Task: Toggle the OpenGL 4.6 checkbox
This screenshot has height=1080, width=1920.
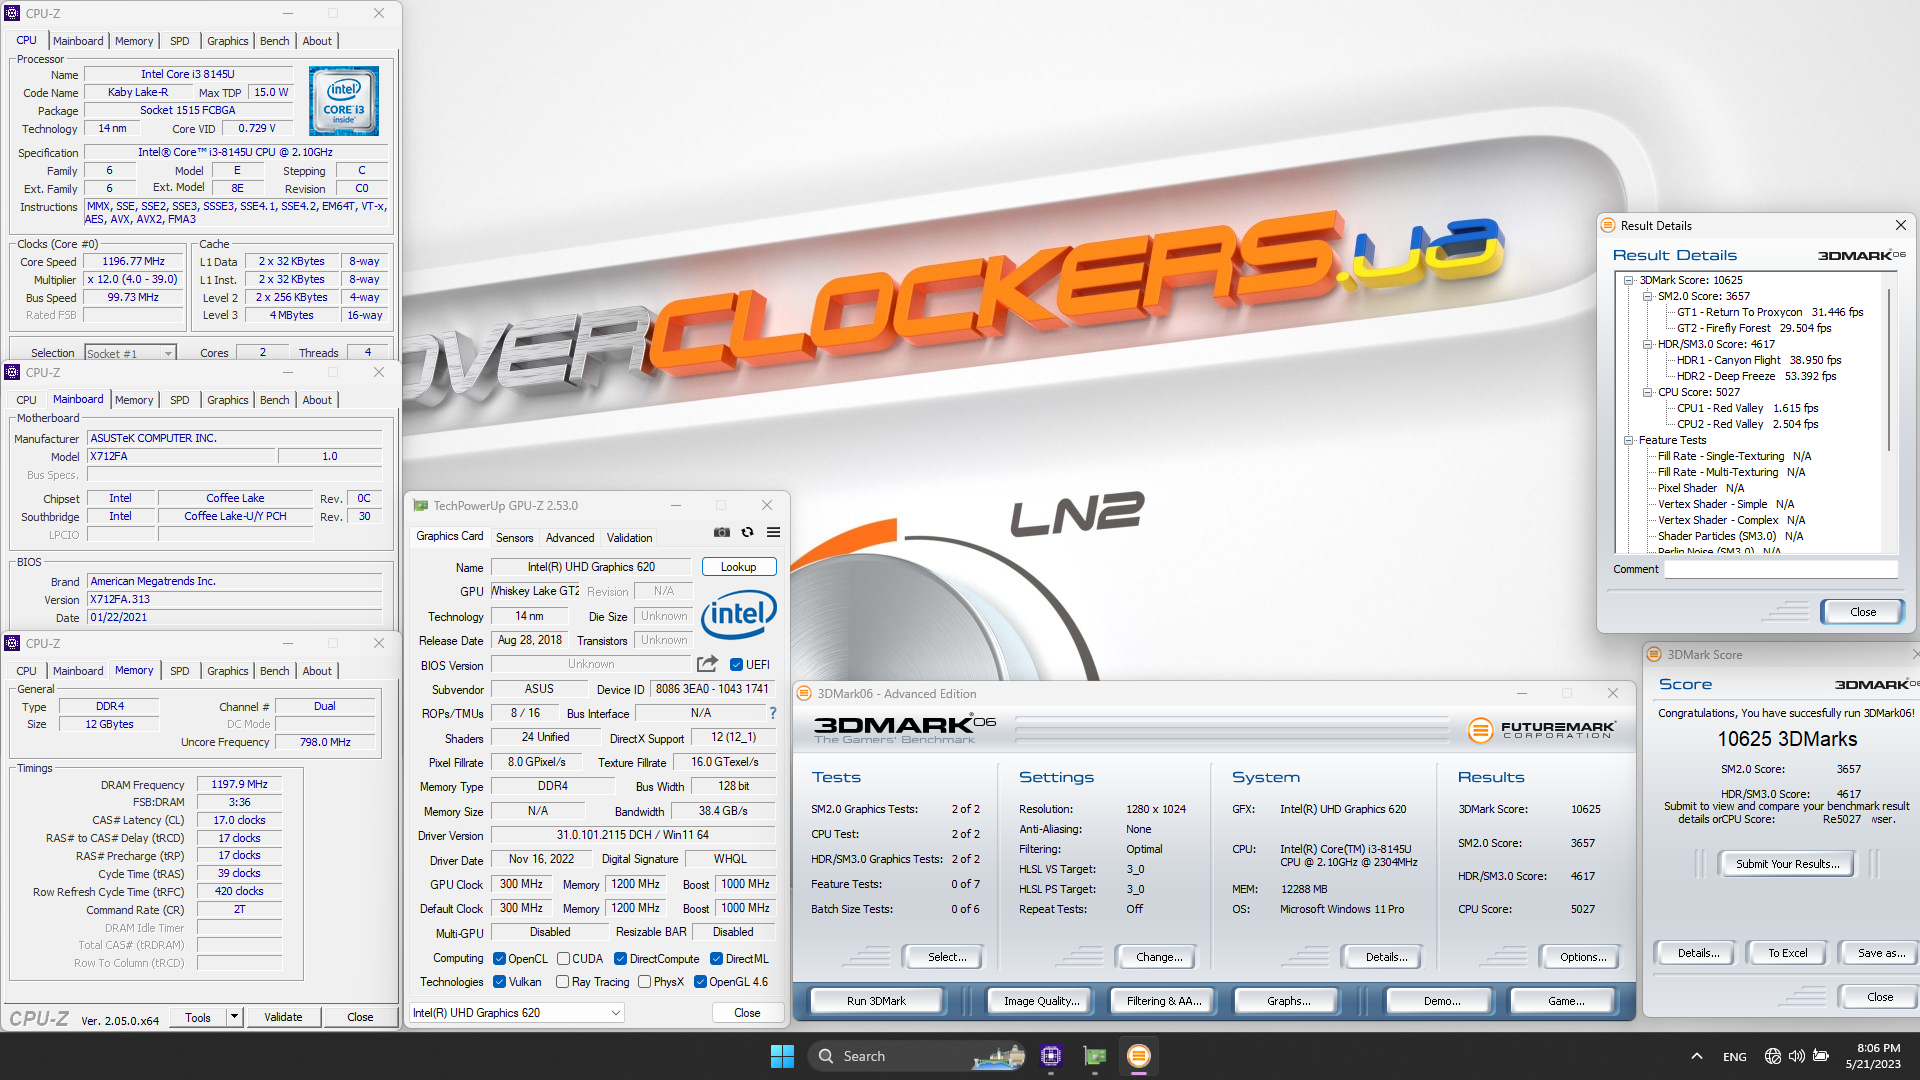Action: click(x=700, y=982)
